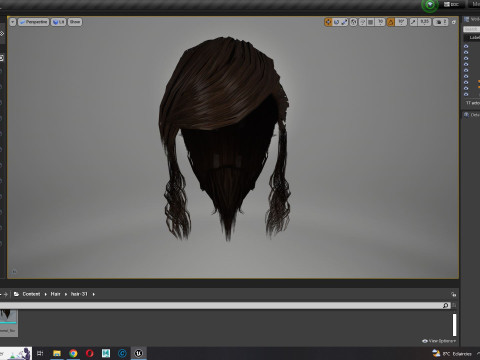
Task: Select the Rotate transform tool
Action: [336, 22]
